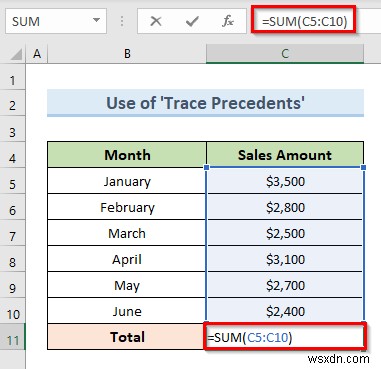Cancel formula entry with the X icon

click(x=156, y=22)
